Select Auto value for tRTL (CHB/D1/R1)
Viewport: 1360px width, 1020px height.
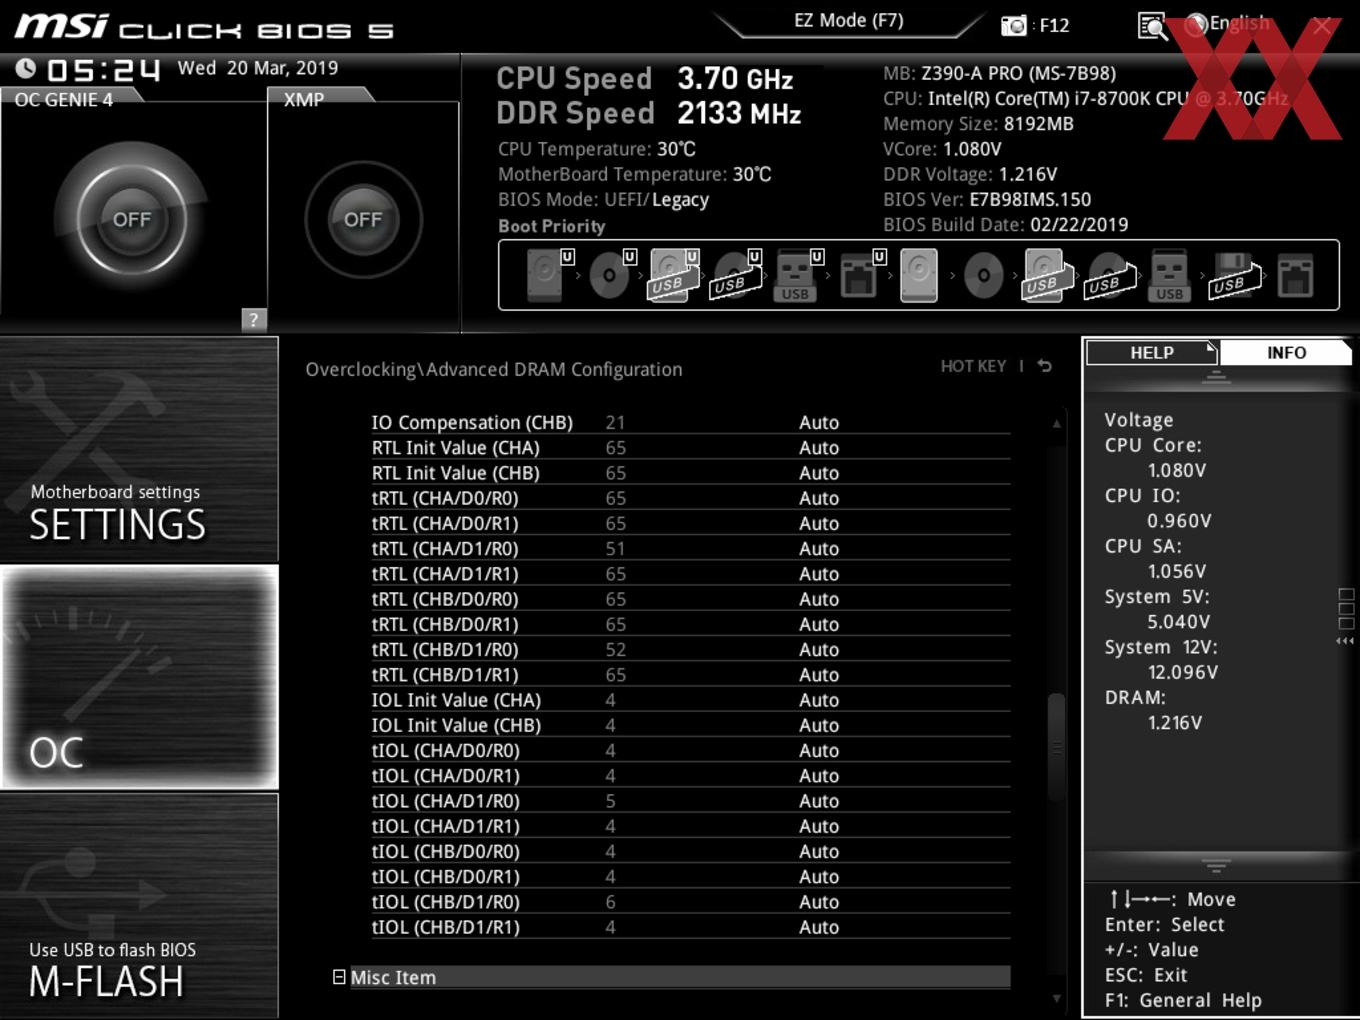pos(819,674)
